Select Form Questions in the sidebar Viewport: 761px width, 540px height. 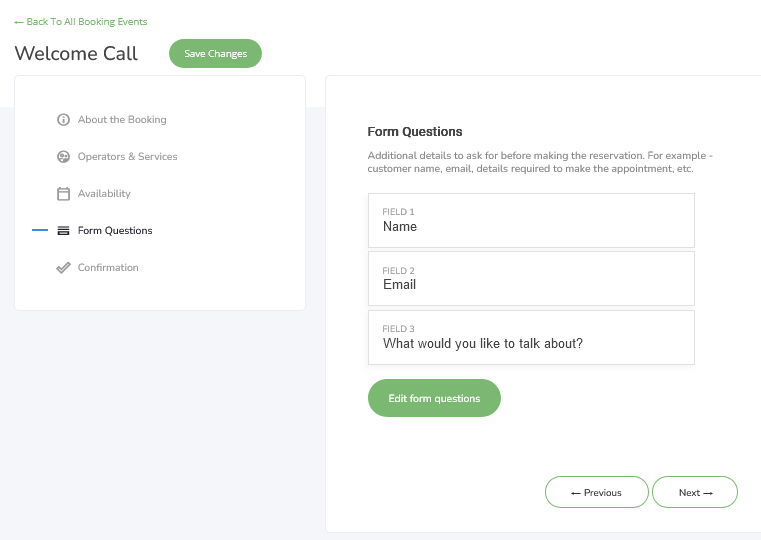(x=115, y=230)
